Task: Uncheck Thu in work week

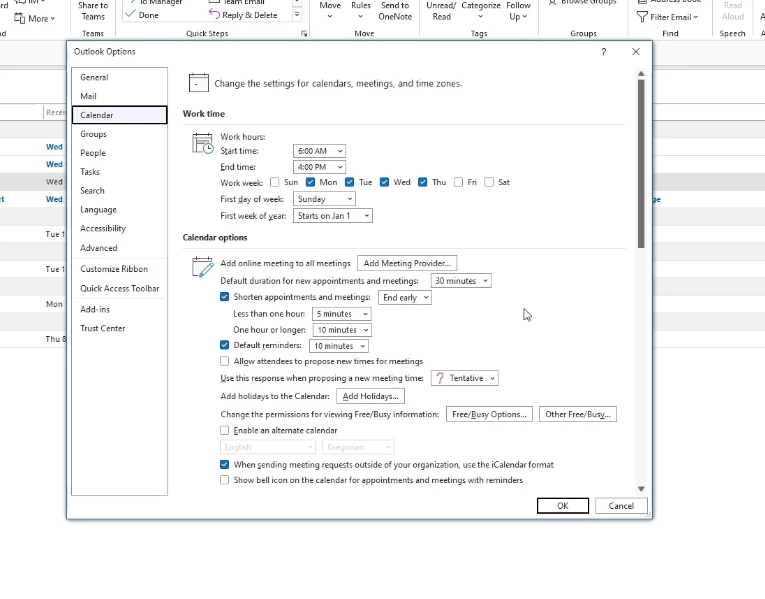Action: pos(423,182)
